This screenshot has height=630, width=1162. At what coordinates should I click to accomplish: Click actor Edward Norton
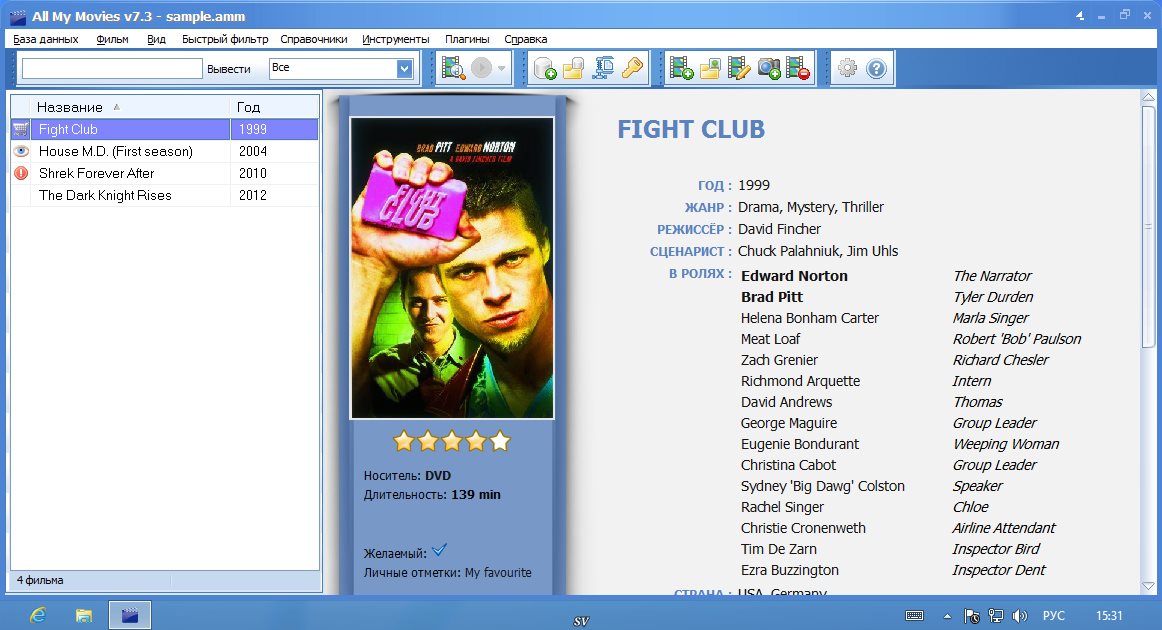pos(794,276)
